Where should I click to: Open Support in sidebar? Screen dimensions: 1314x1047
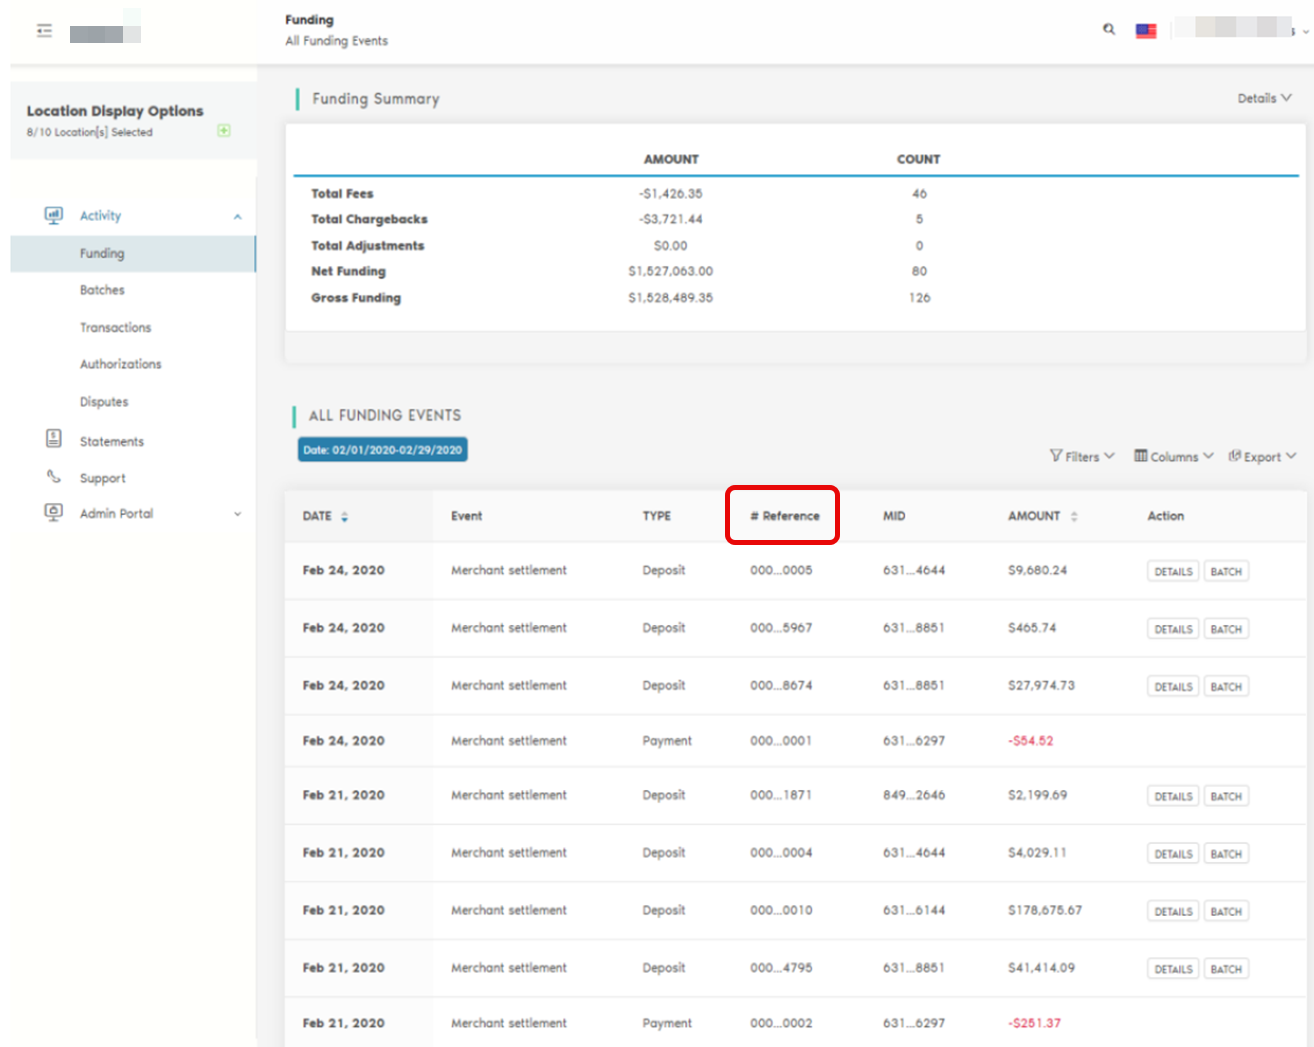[x=103, y=478]
